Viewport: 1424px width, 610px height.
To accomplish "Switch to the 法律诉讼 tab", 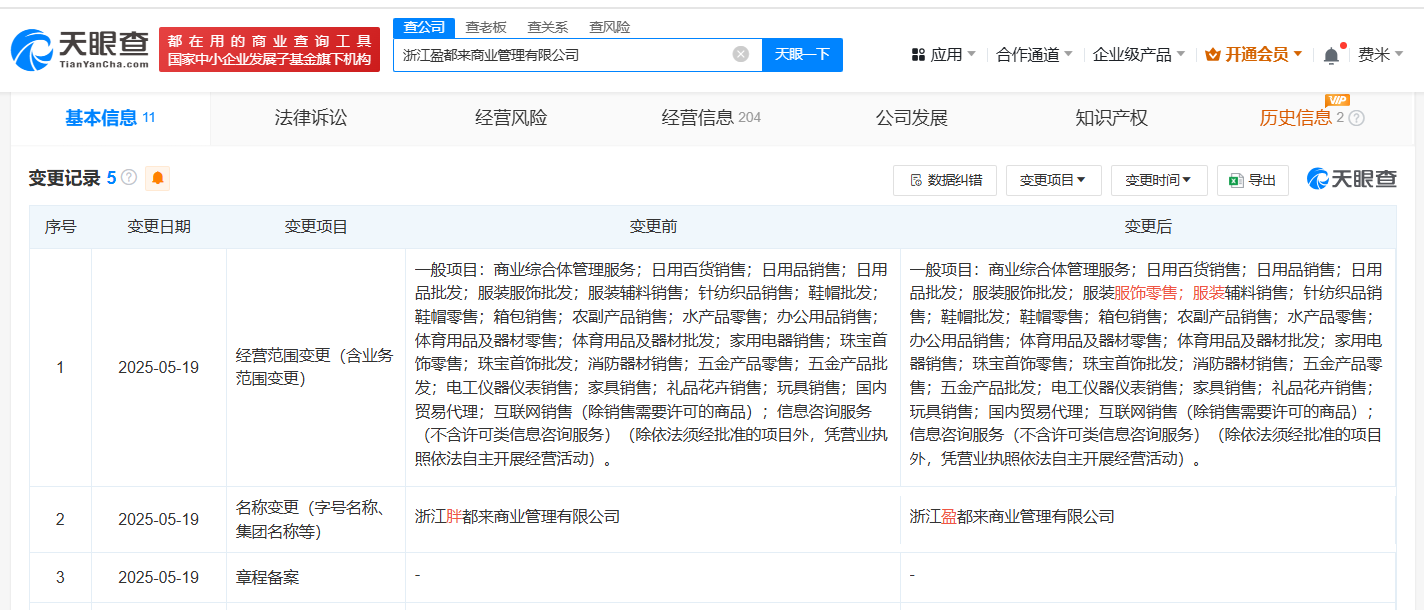I will [311, 118].
